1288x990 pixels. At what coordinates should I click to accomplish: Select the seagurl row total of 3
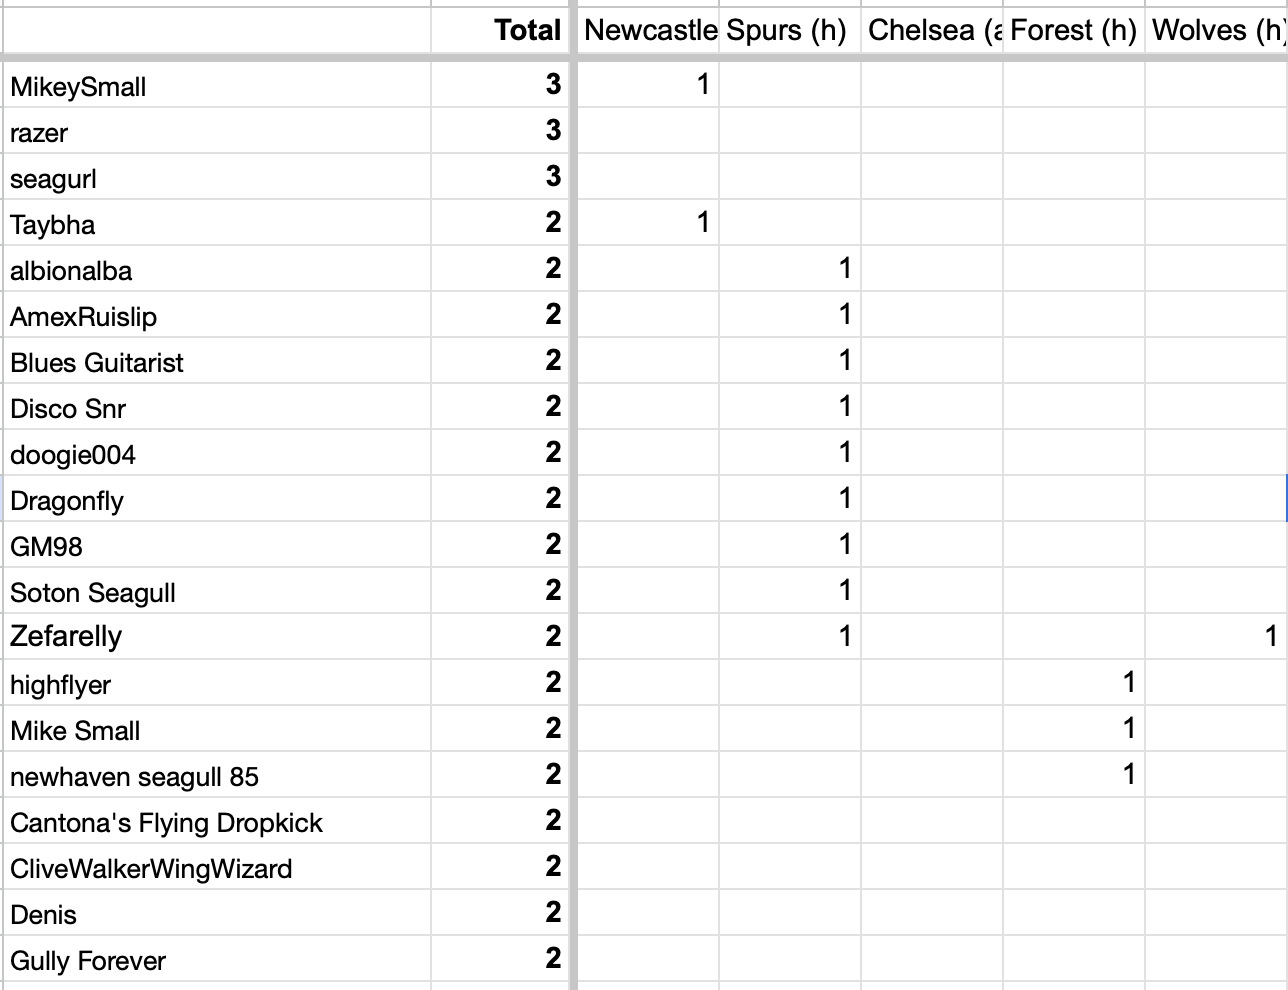[x=499, y=177]
